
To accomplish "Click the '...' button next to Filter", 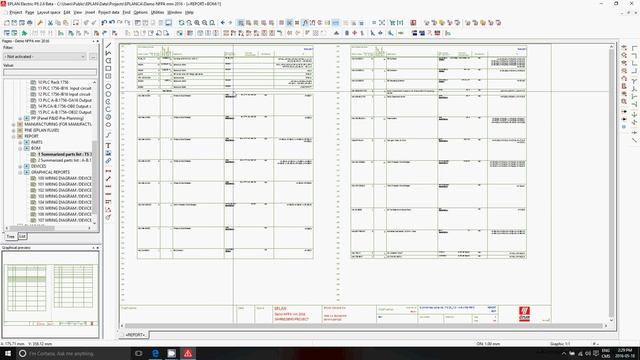I will pyautogui.click(x=93, y=57).
